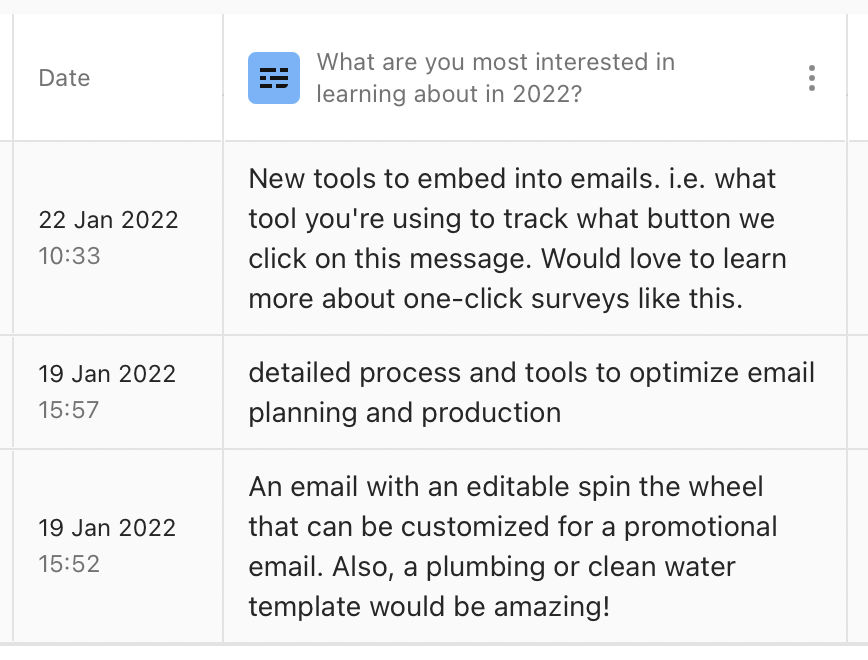Click the 22 Jan 2022 date
This screenshot has width=868, height=660.
click(x=107, y=219)
